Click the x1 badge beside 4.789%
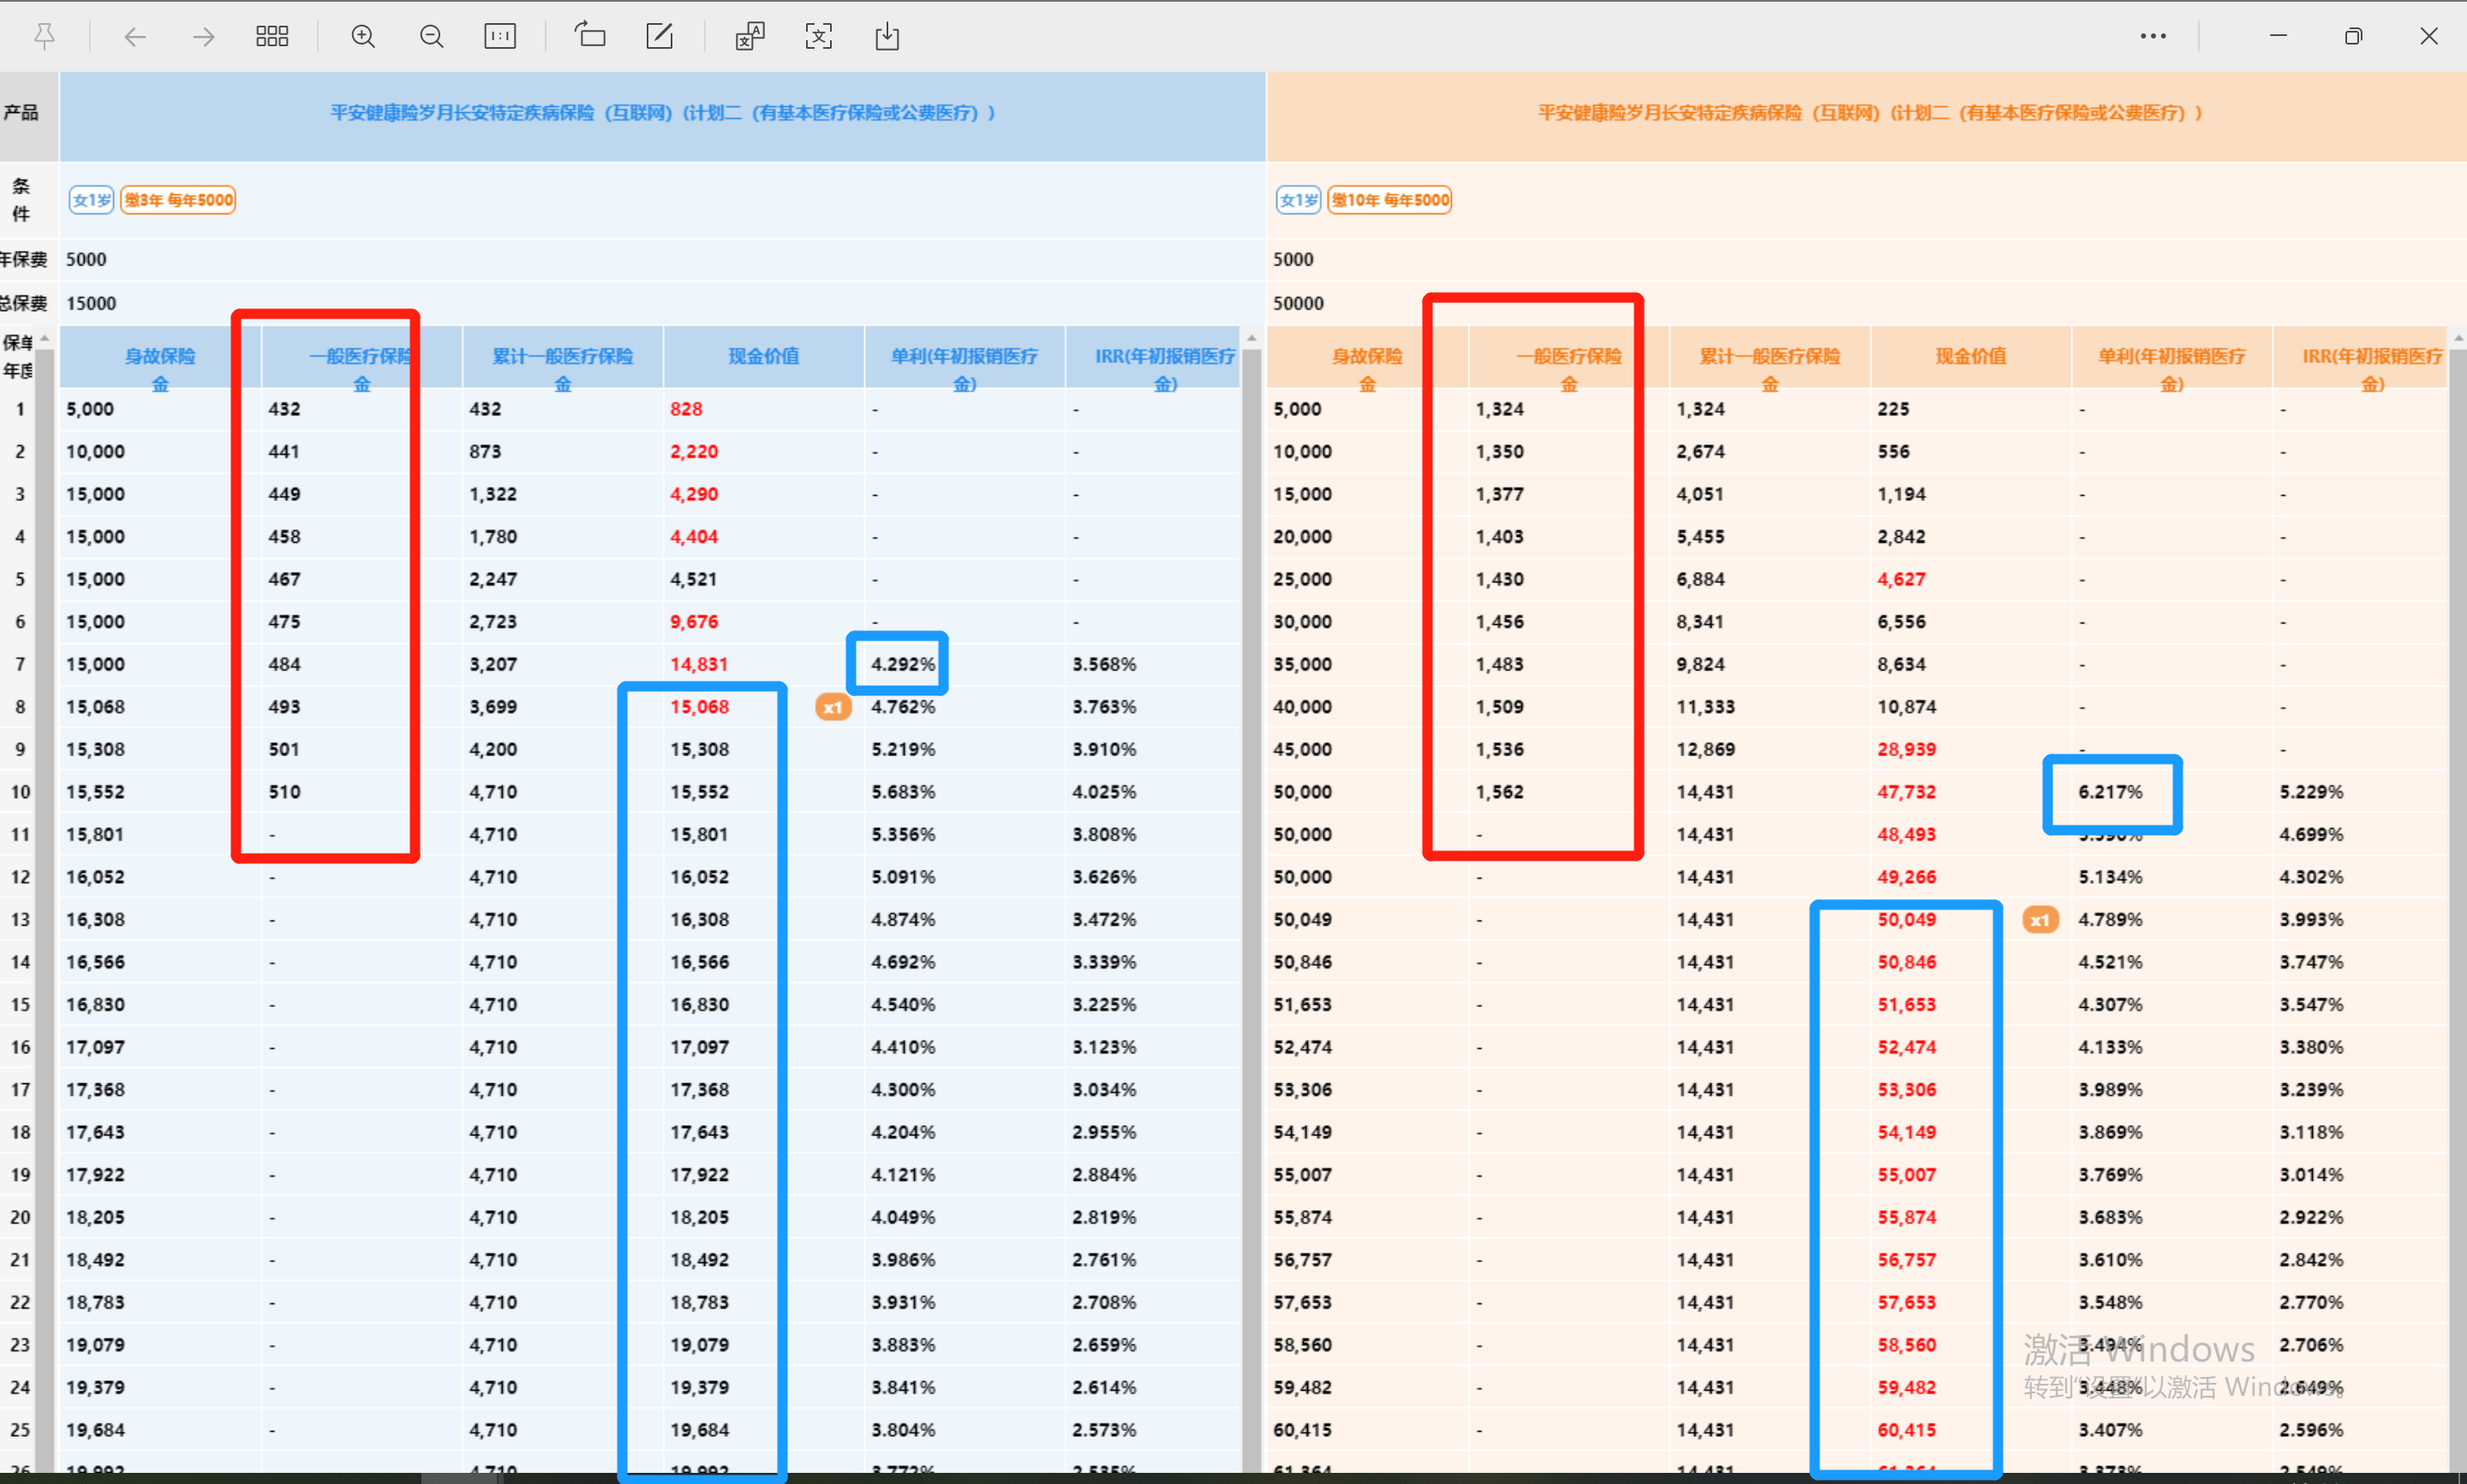This screenshot has width=2467, height=1484. [x=2040, y=920]
